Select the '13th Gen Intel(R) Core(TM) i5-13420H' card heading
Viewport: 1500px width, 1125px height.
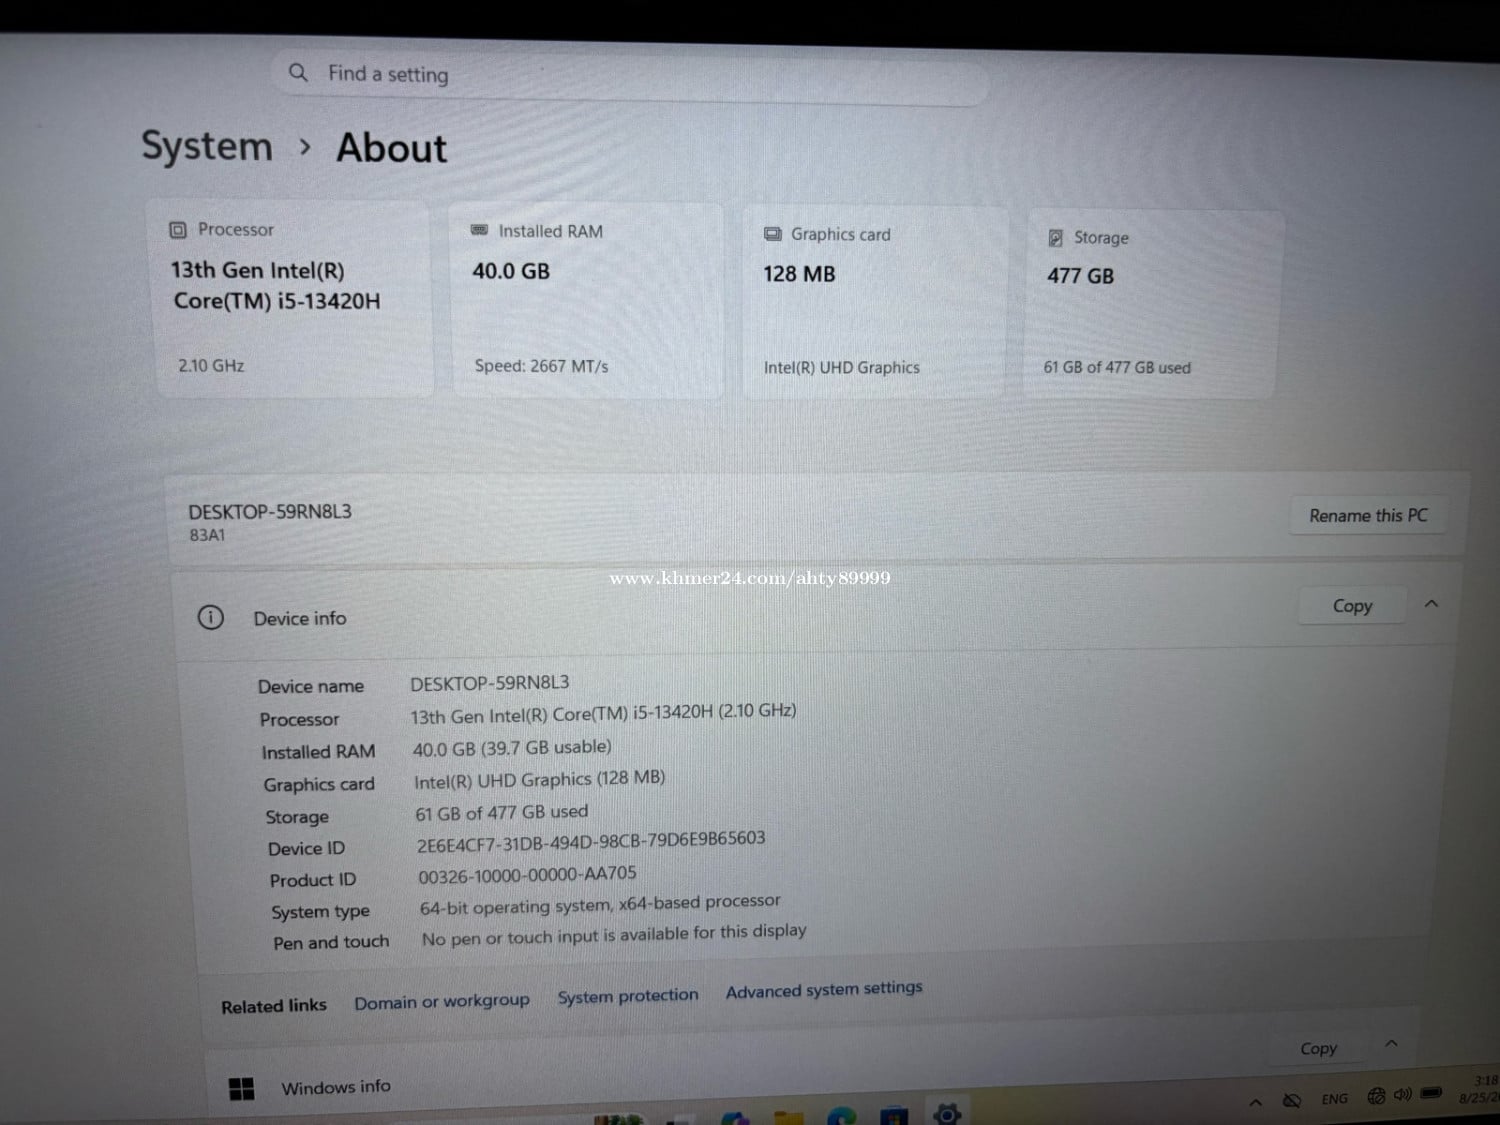pyautogui.click(x=276, y=286)
